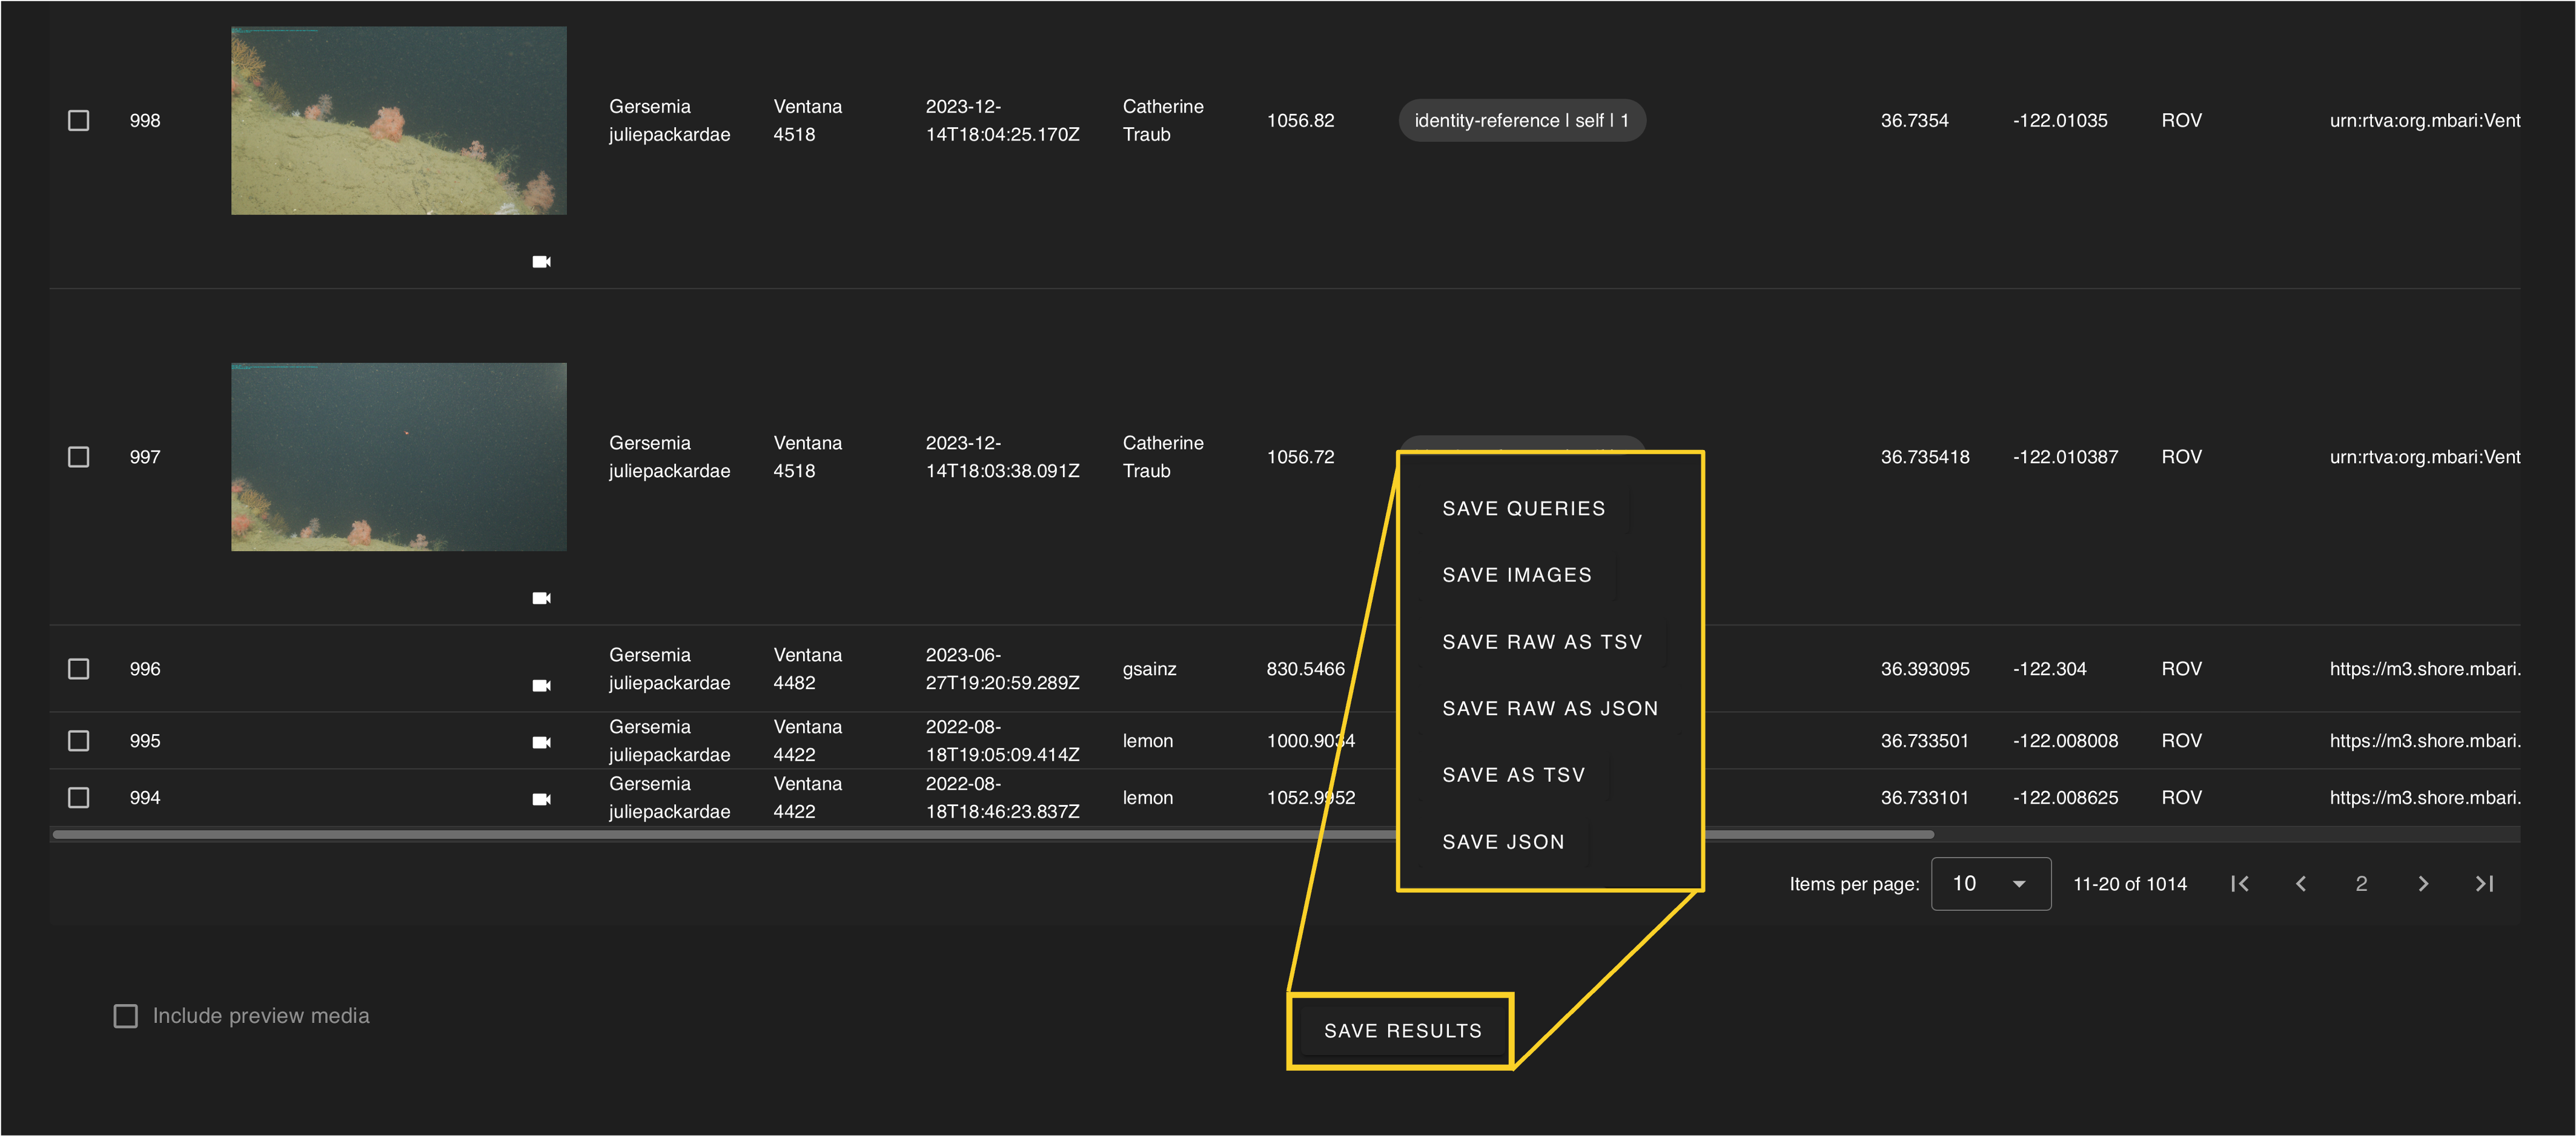The height and width of the screenshot is (1138, 2576).
Task: Enable Include preview media checkbox
Action: point(126,1016)
